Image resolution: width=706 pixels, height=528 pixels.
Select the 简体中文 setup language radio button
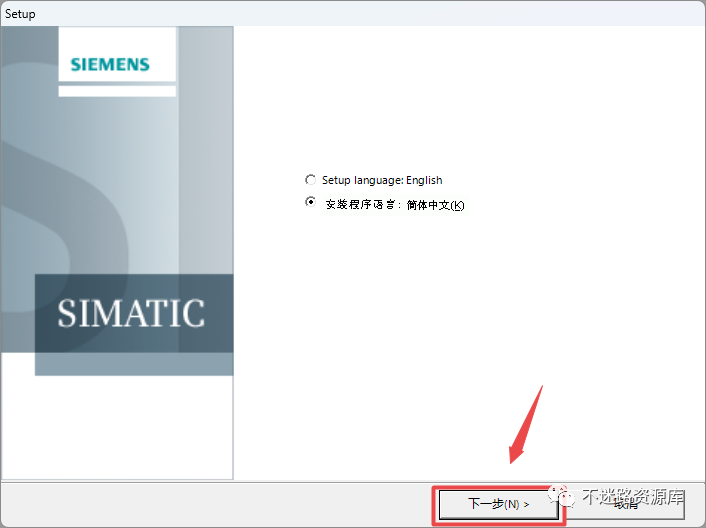310,202
